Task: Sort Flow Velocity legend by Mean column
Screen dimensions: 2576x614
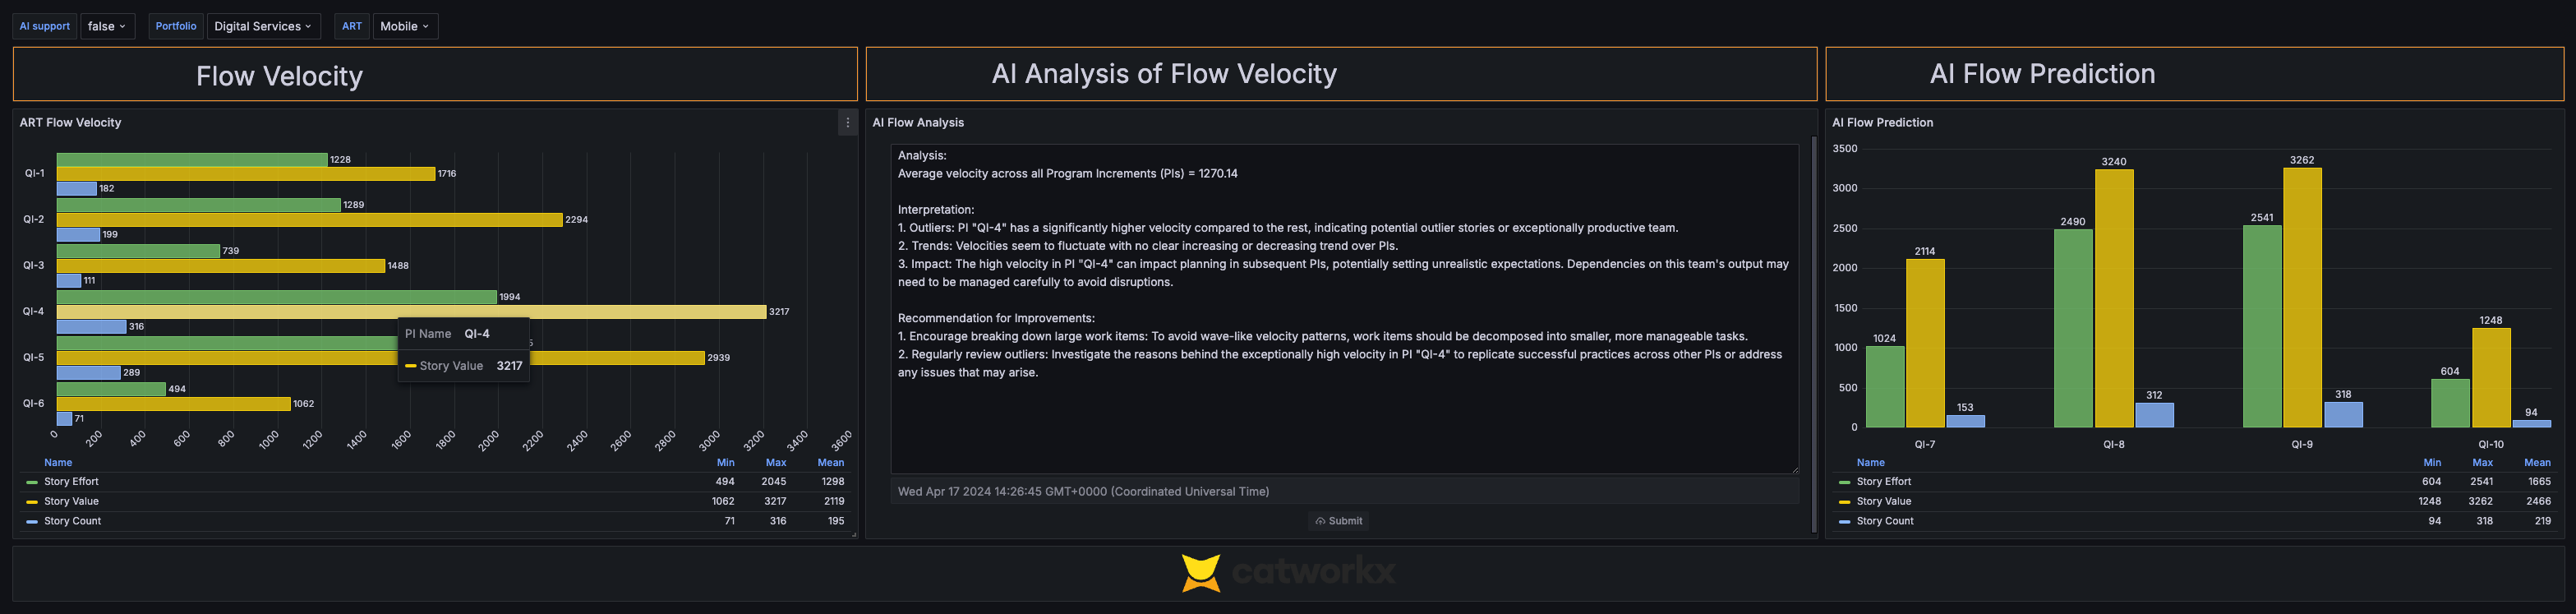Action: click(x=830, y=463)
